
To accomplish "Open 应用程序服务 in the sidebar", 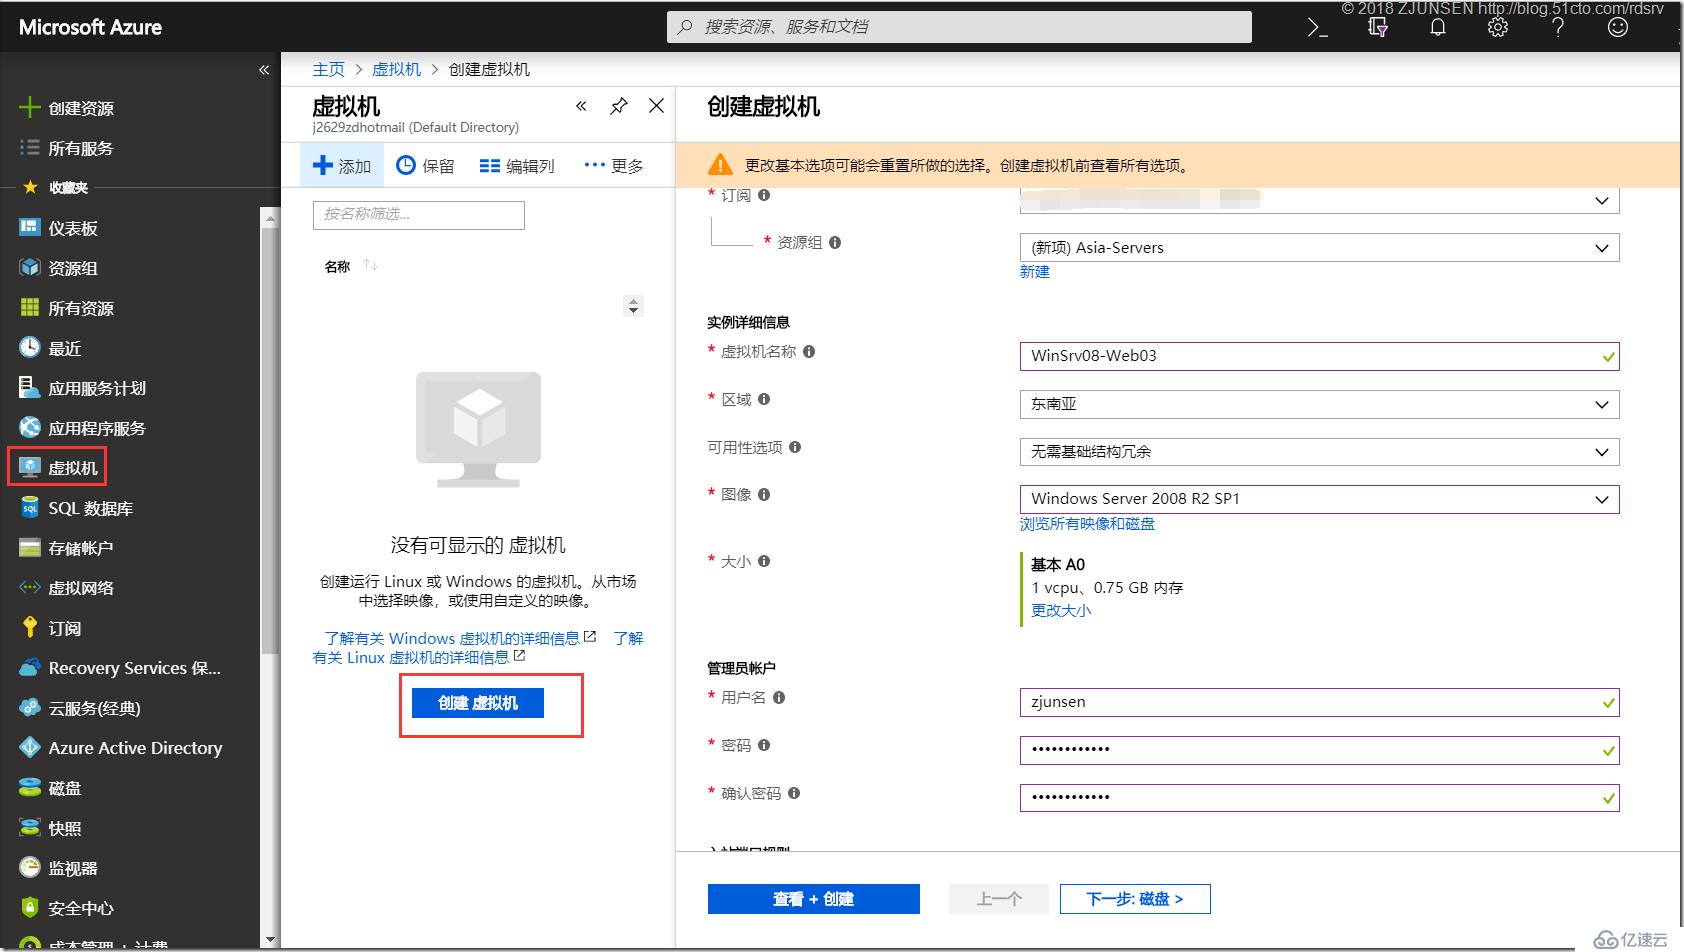I will pyautogui.click(x=83, y=428).
